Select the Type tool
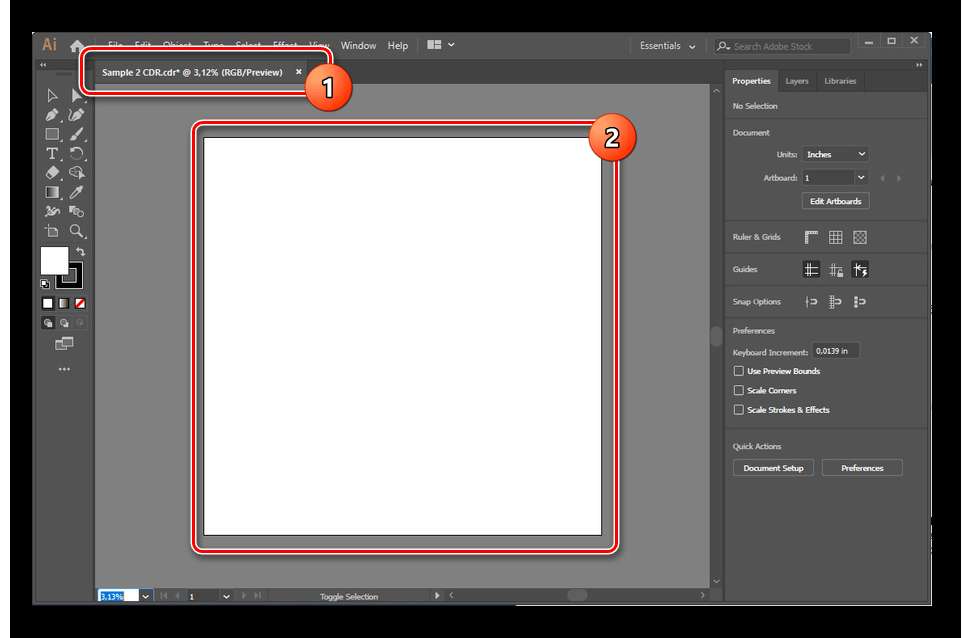The width and height of the screenshot is (964, 638). 52,154
